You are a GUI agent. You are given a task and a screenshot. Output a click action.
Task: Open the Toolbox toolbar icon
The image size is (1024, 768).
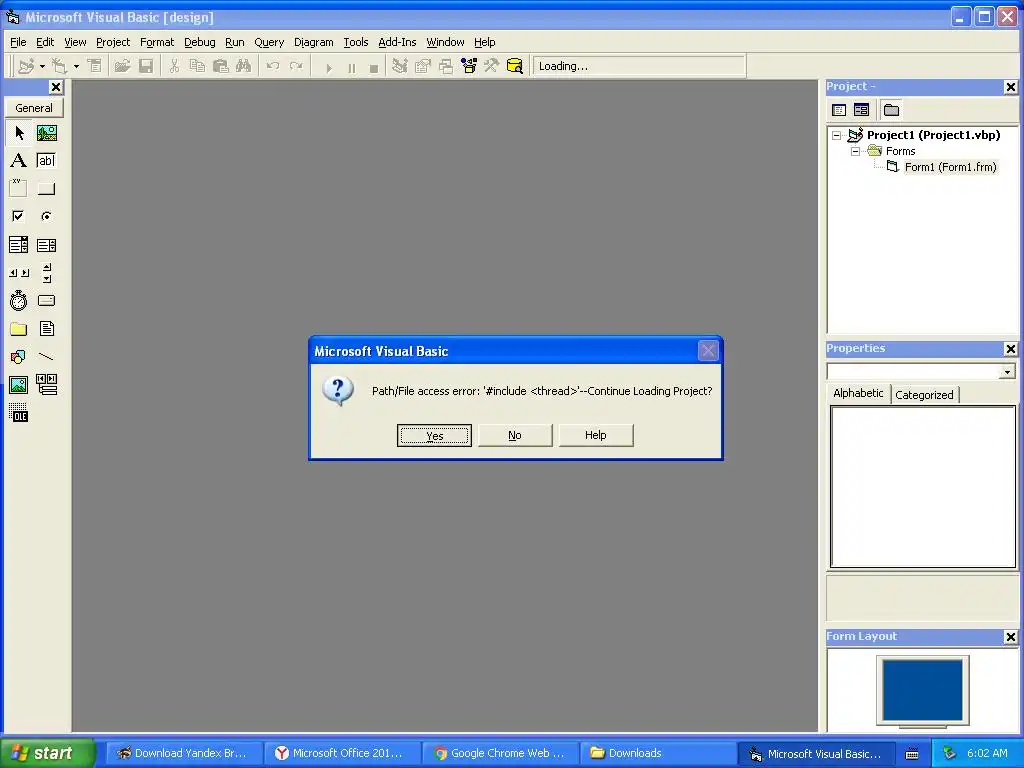(492, 66)
